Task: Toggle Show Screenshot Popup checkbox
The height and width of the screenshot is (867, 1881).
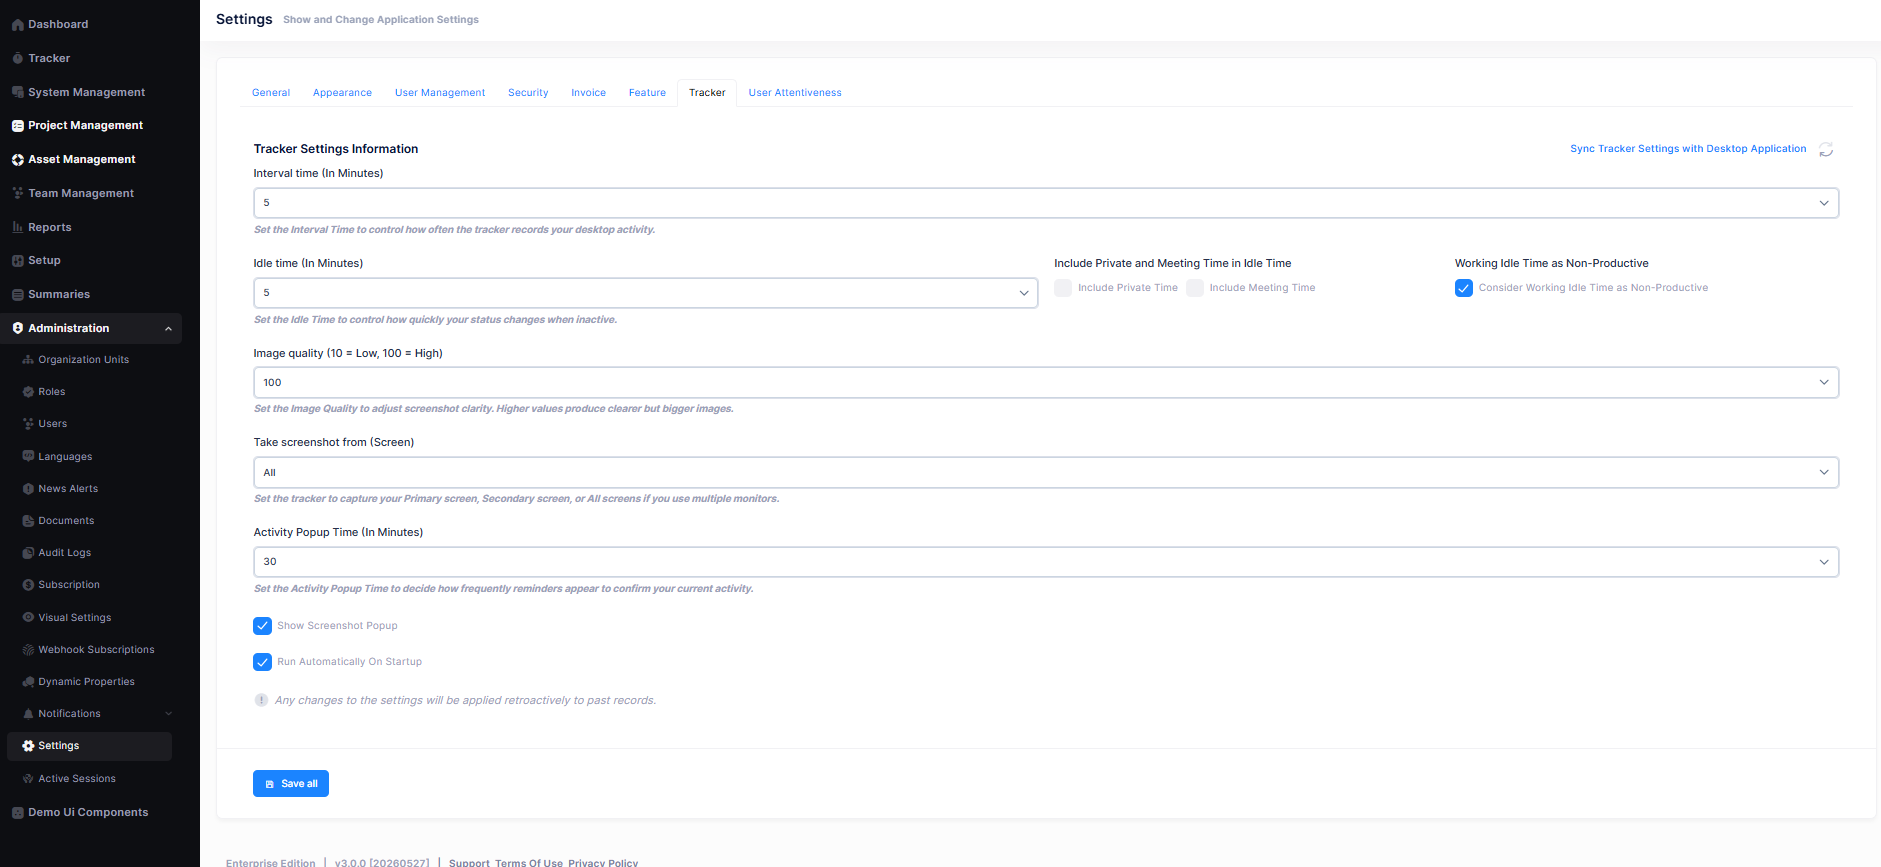Action: tap(263, 626)
